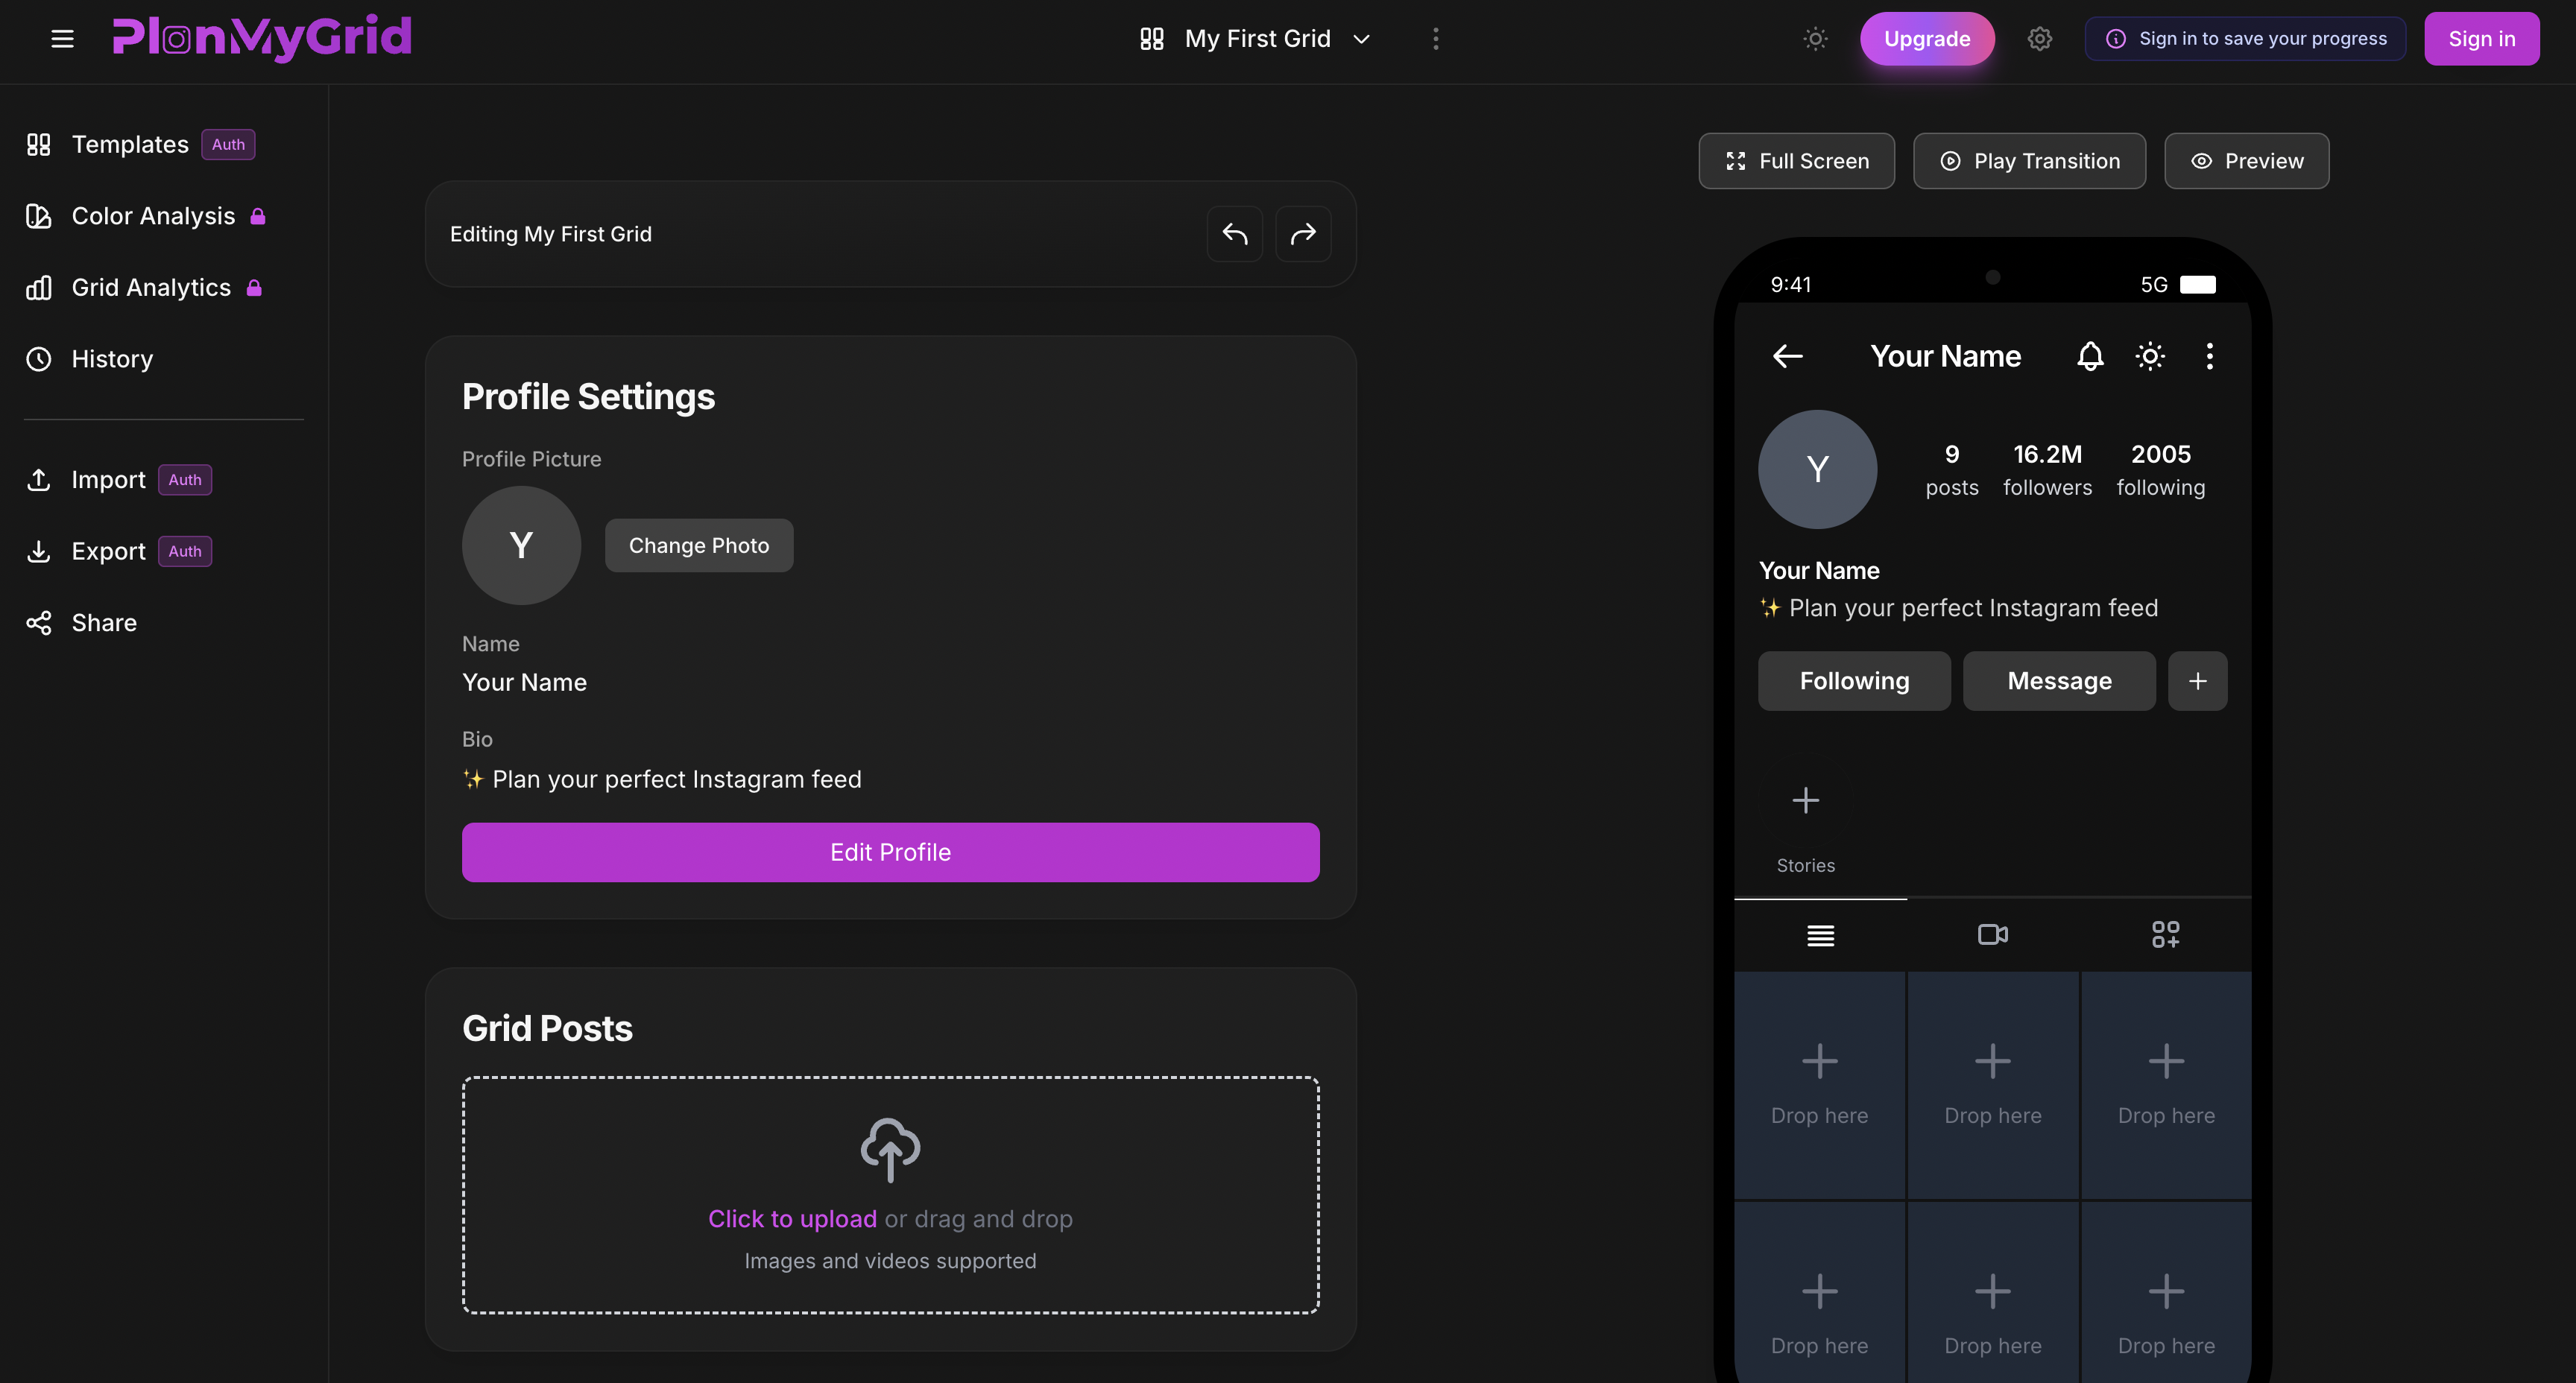Select Color Analysis from the sidebar
This screenshot has height=1383, width=2576.
[152, 216]
